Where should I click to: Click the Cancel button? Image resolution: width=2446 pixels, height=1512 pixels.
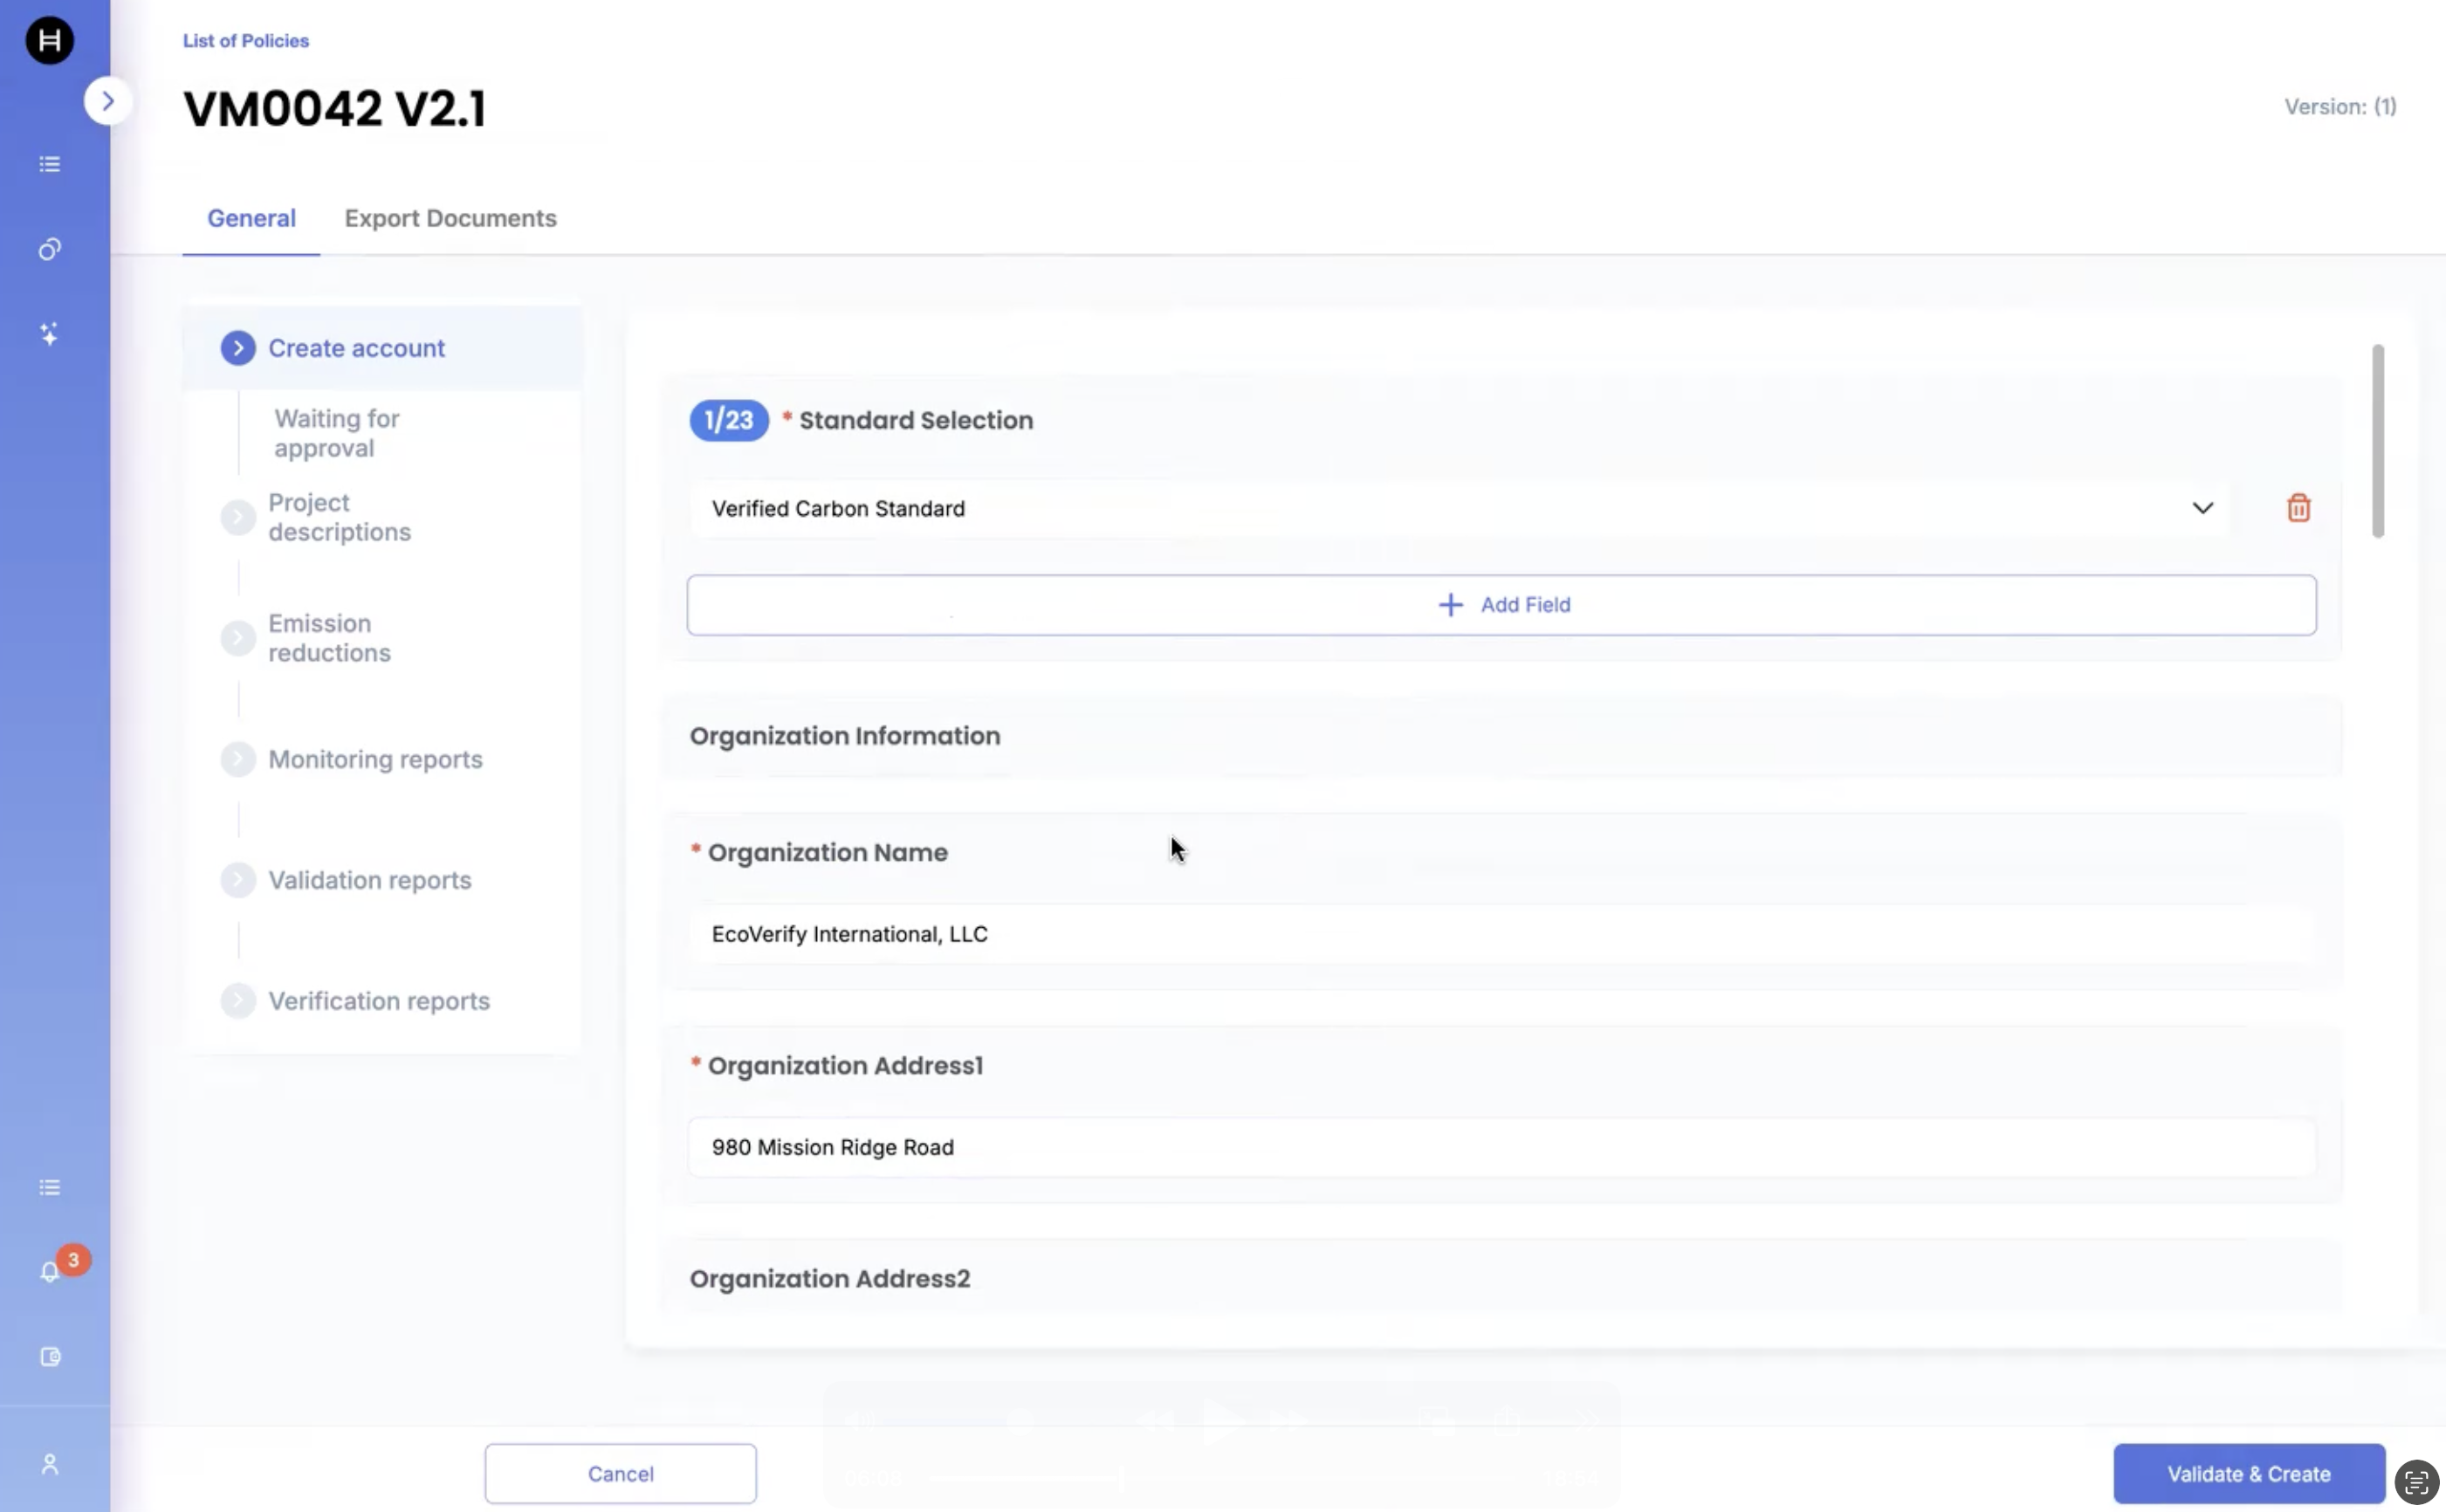pyautogui.click(x=620, y=1473)
